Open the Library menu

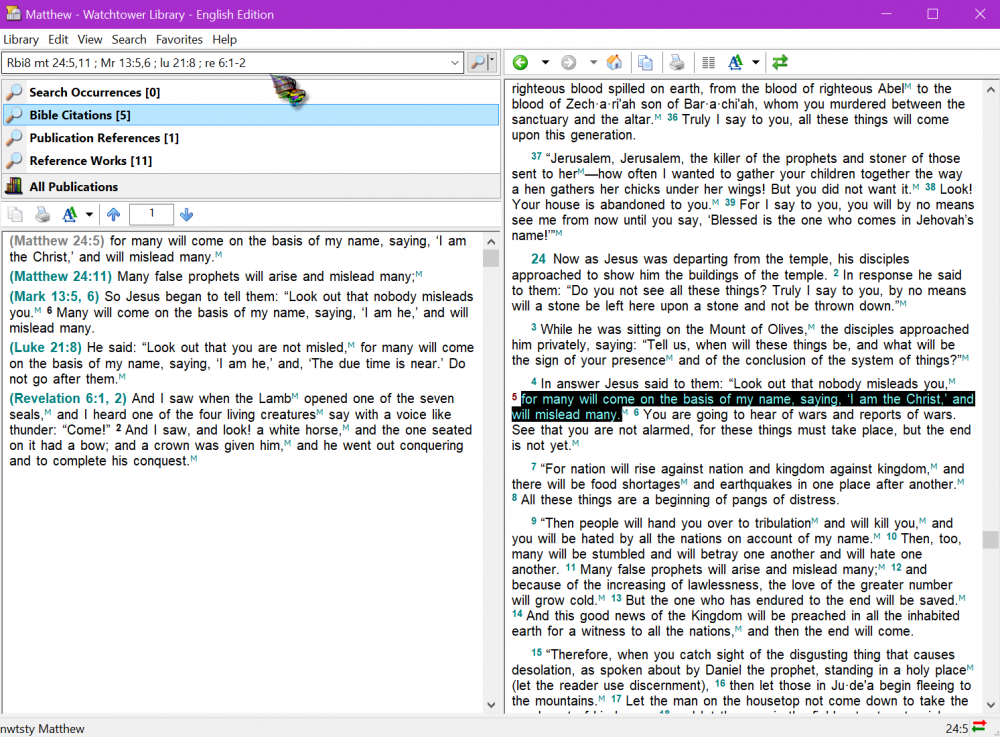coord(21,39)
